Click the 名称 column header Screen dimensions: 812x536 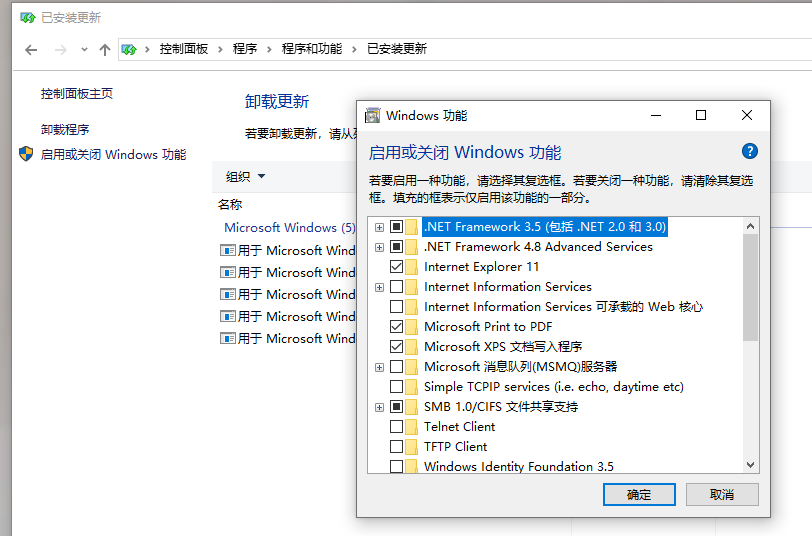coord(230,205)
